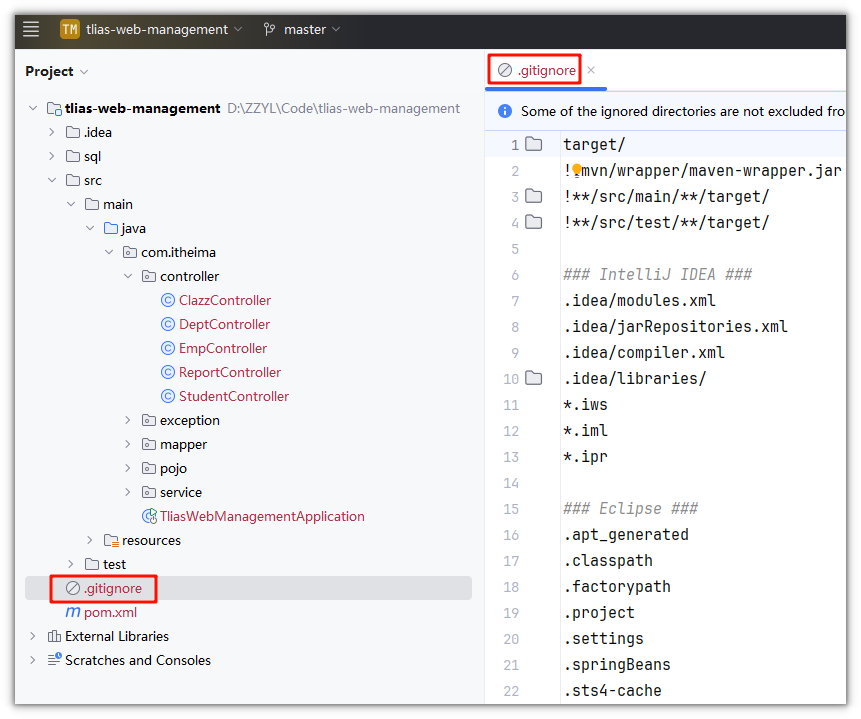Image resolution: width=861 pixels, height=719 pixels.
Task: Click the lightbulb intention icon on line 2
Action: (577, 170)
